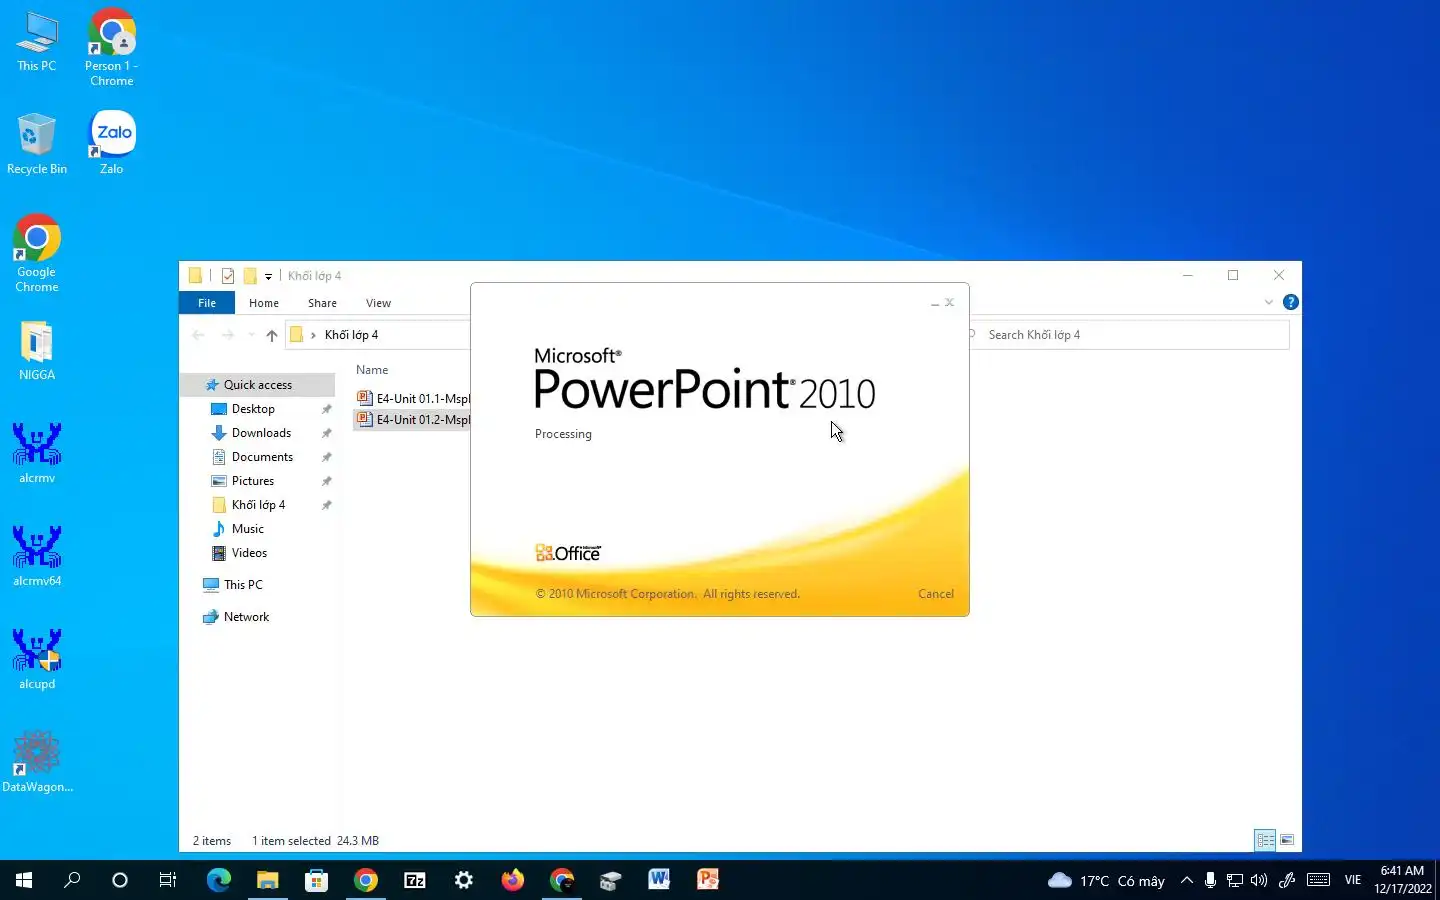Open Cortana from the taskbar
This screenshot has width=1440, height=900.
coord(120,880)
